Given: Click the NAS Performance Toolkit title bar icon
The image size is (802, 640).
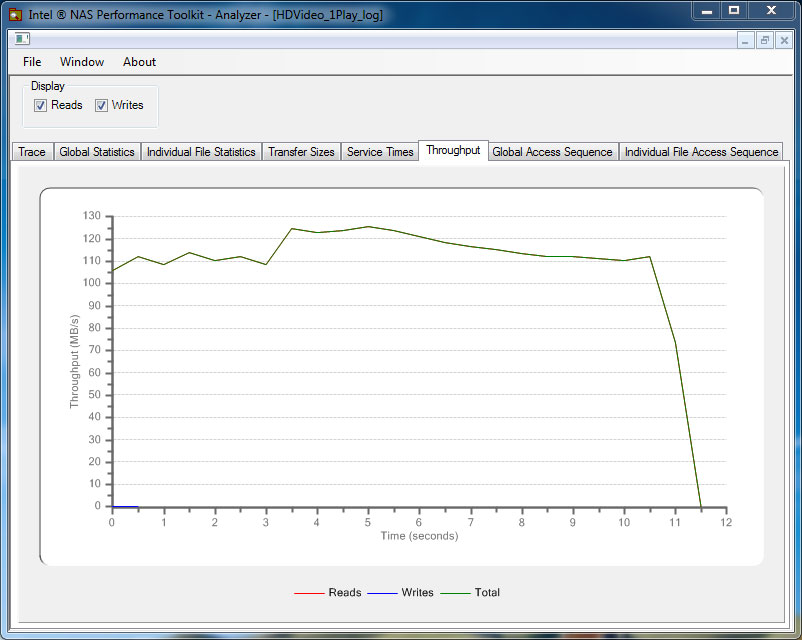Looking at the screenshot, I should tap(15, 15).
